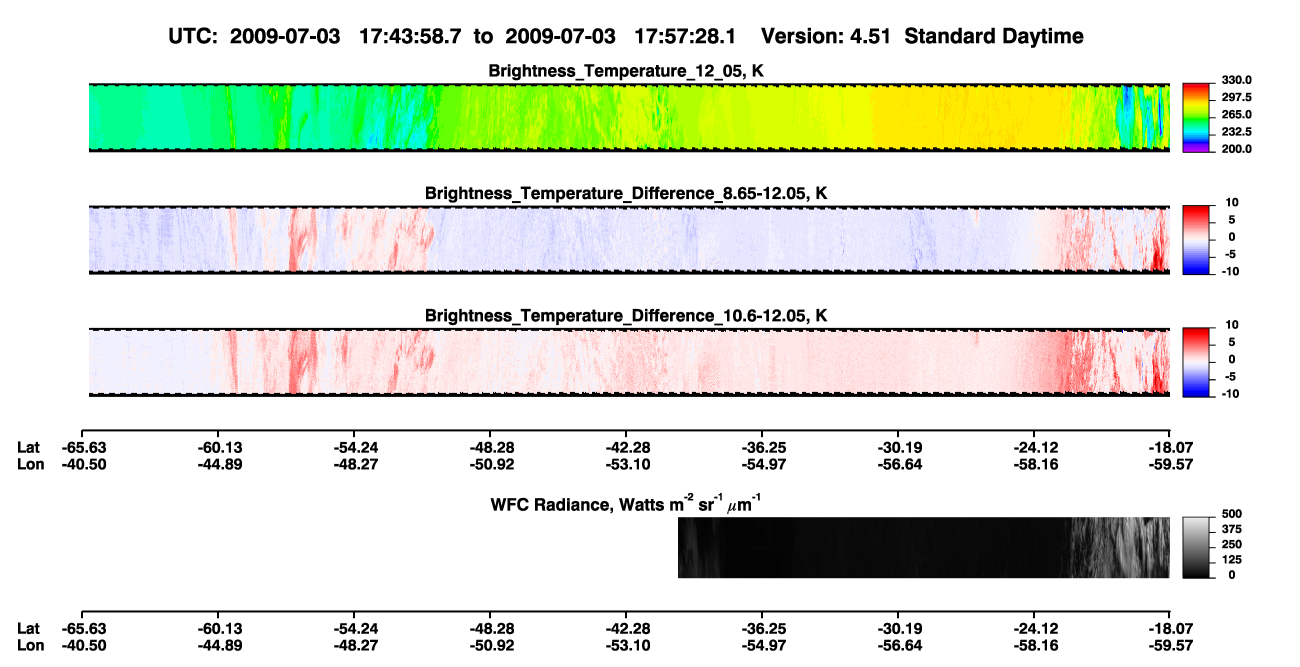This screenshot has height=667, width=1300.
Task: Click the -10 tick of the 10.6-12.05 colorbar
Action: [1233, 393]
